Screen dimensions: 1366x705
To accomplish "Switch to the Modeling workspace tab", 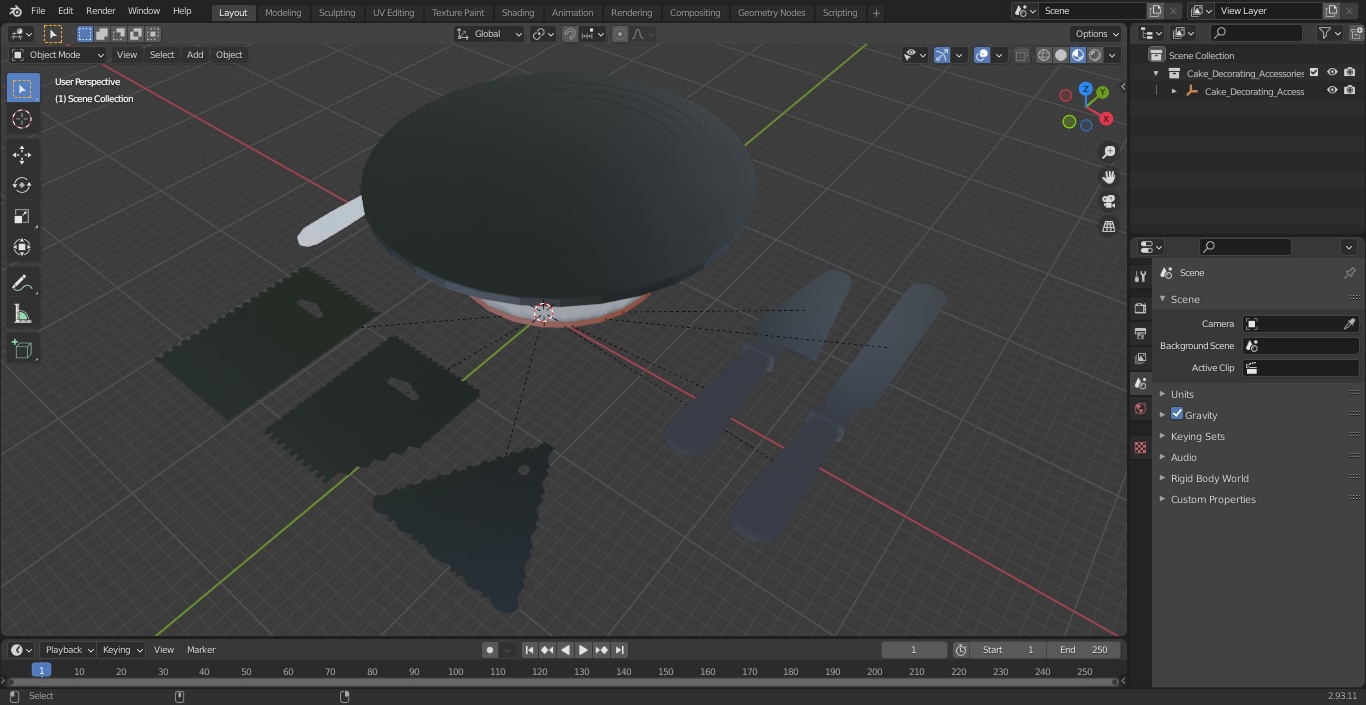I will (283, 12).
